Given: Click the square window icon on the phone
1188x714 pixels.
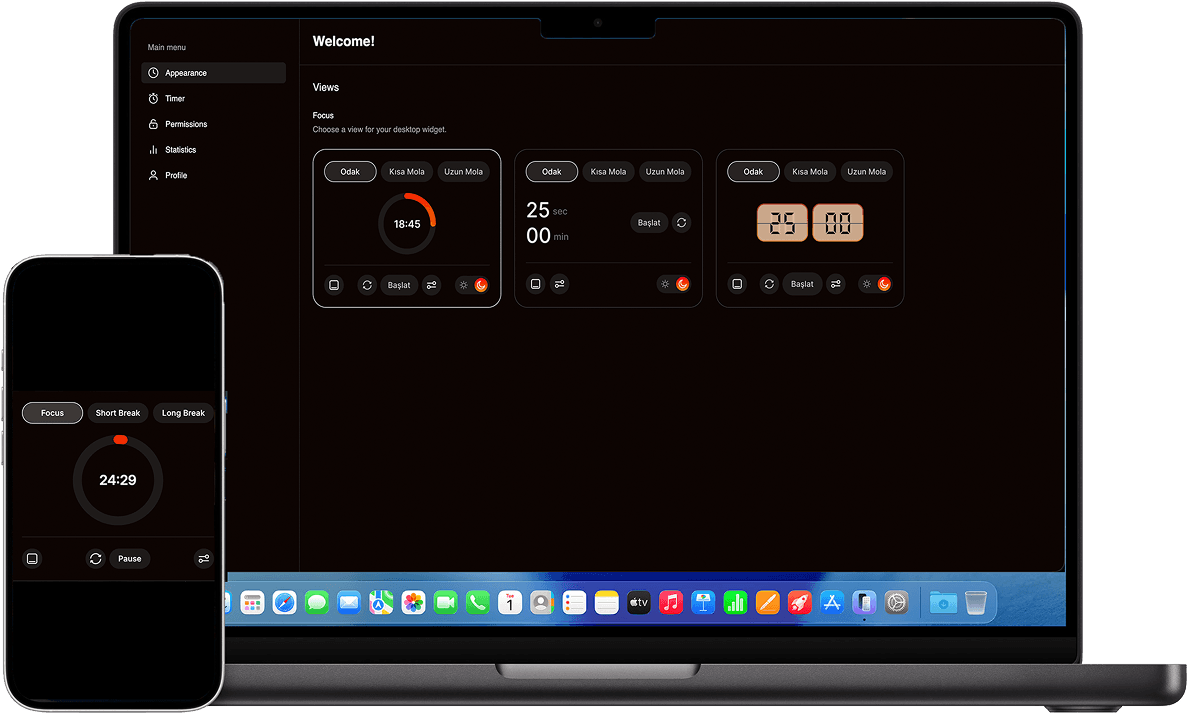Looking at the screenshot, I should (32, 559).
